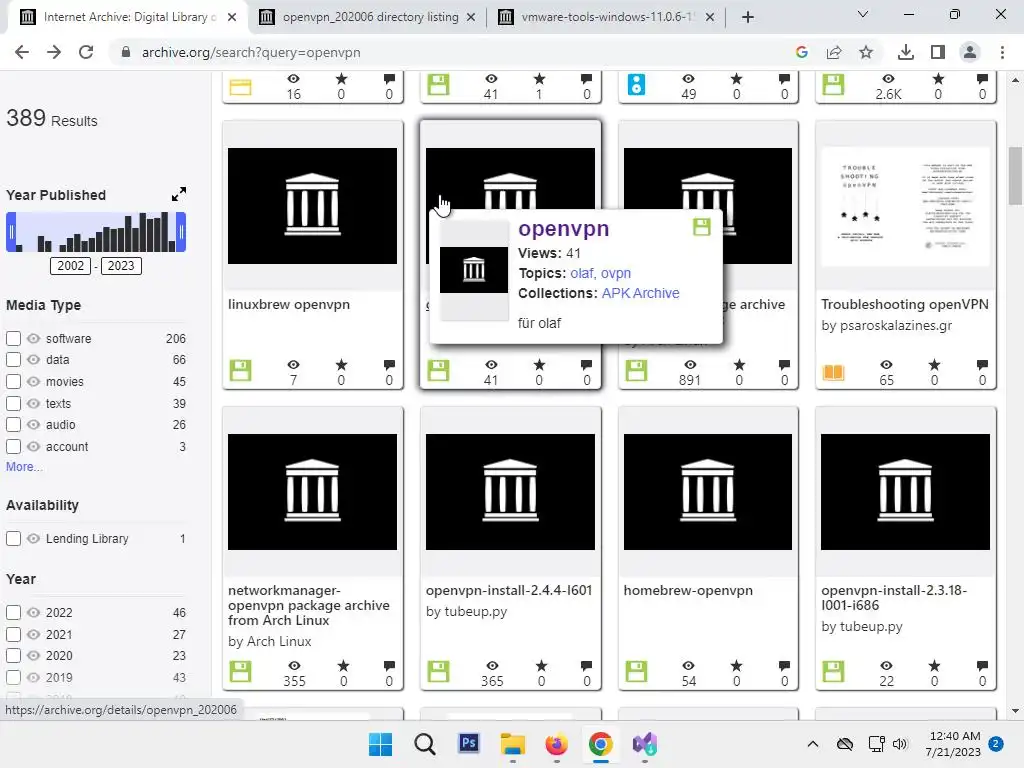Show hidden system tray icons
This screenshot has height=768, width=1024.
click(x=812, y=744)
